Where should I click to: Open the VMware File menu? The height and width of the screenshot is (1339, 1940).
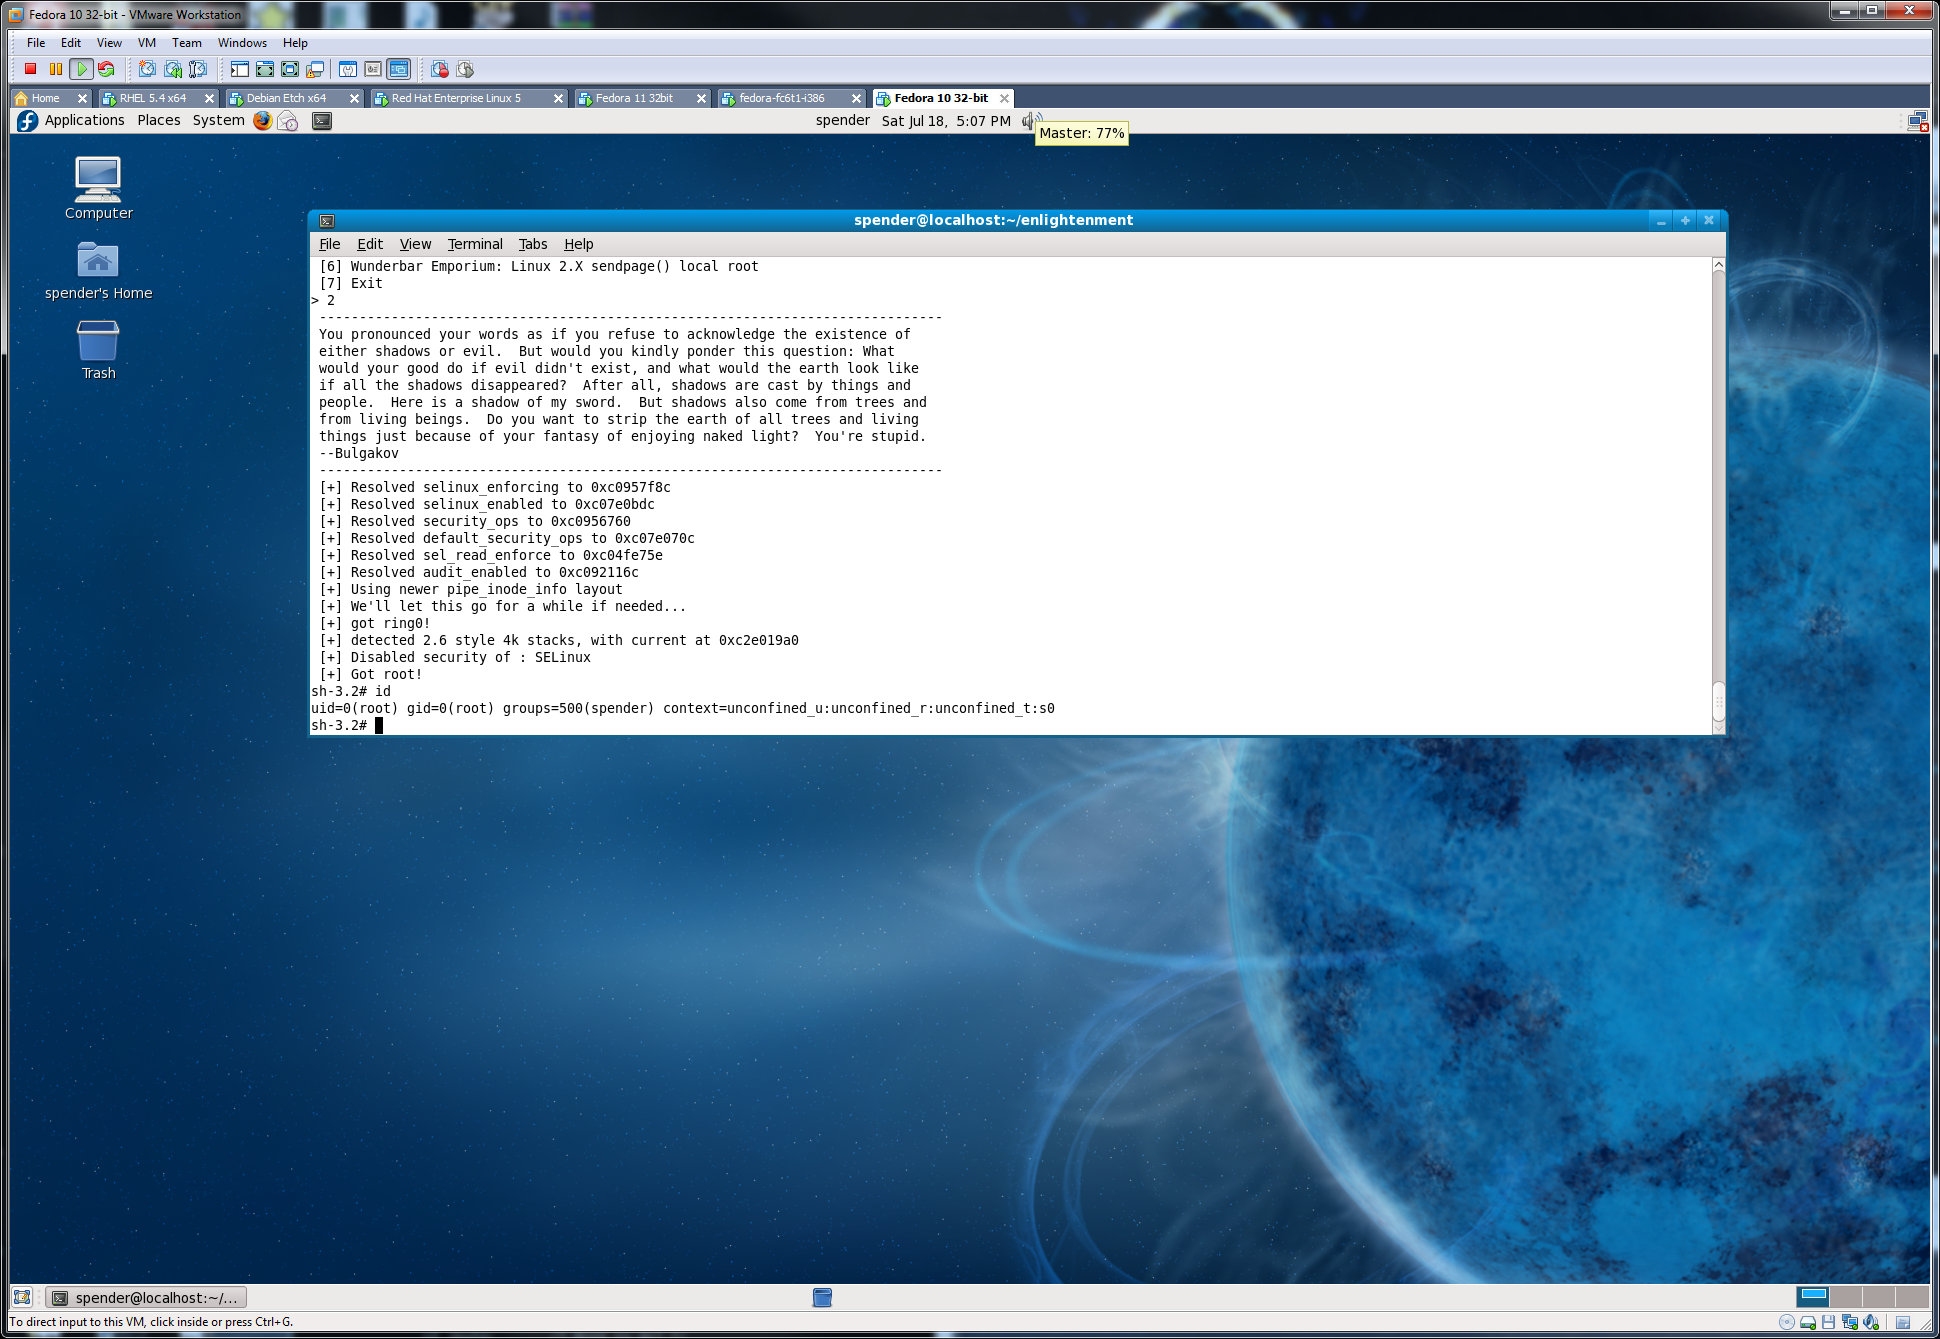(x=36, y=43)
